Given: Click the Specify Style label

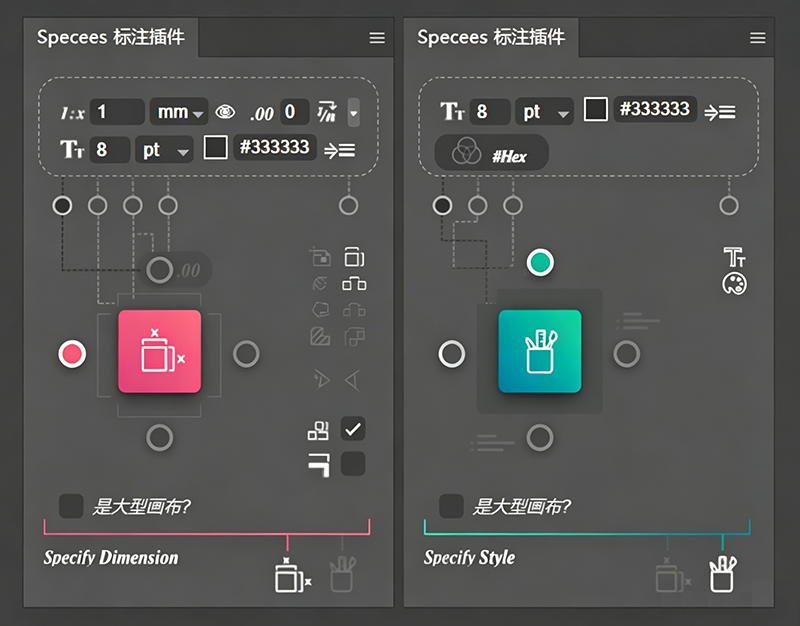Looking at the screenshot, I should point(469,558).
